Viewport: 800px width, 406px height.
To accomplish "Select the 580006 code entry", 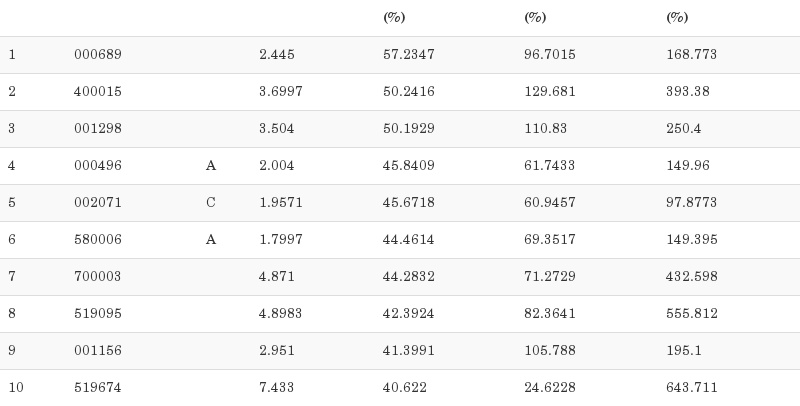I will coord(97,240).
